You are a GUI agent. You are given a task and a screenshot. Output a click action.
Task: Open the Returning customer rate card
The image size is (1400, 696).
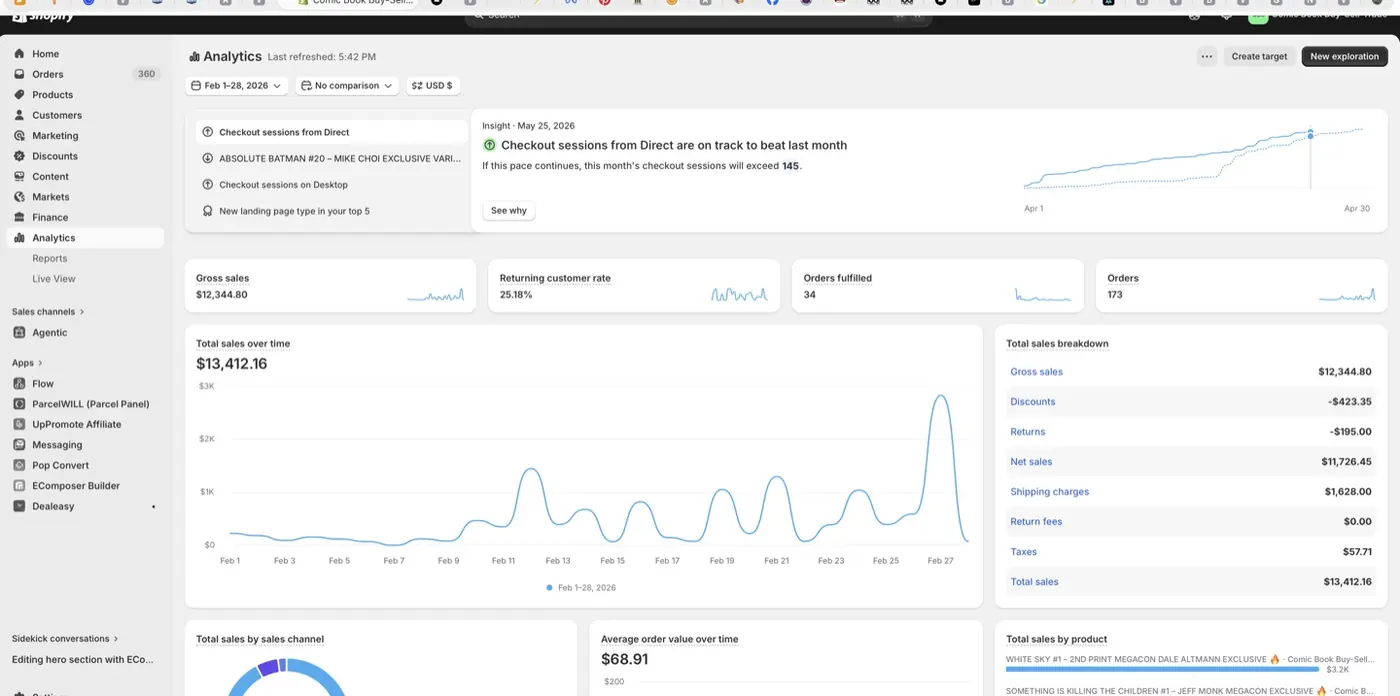(634, 286)
